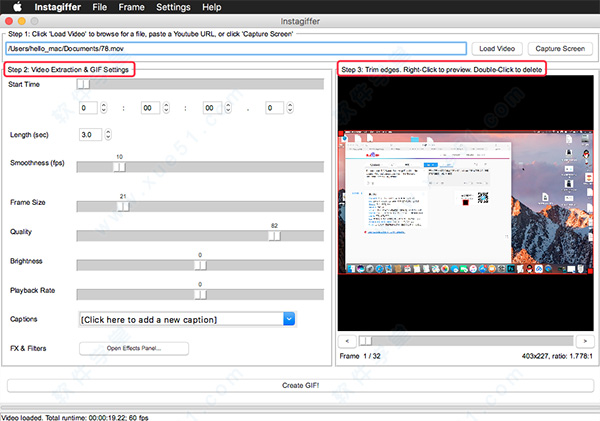Open the Help menu
The width and height of the screenshot is (600, 421).
point(212,7)
